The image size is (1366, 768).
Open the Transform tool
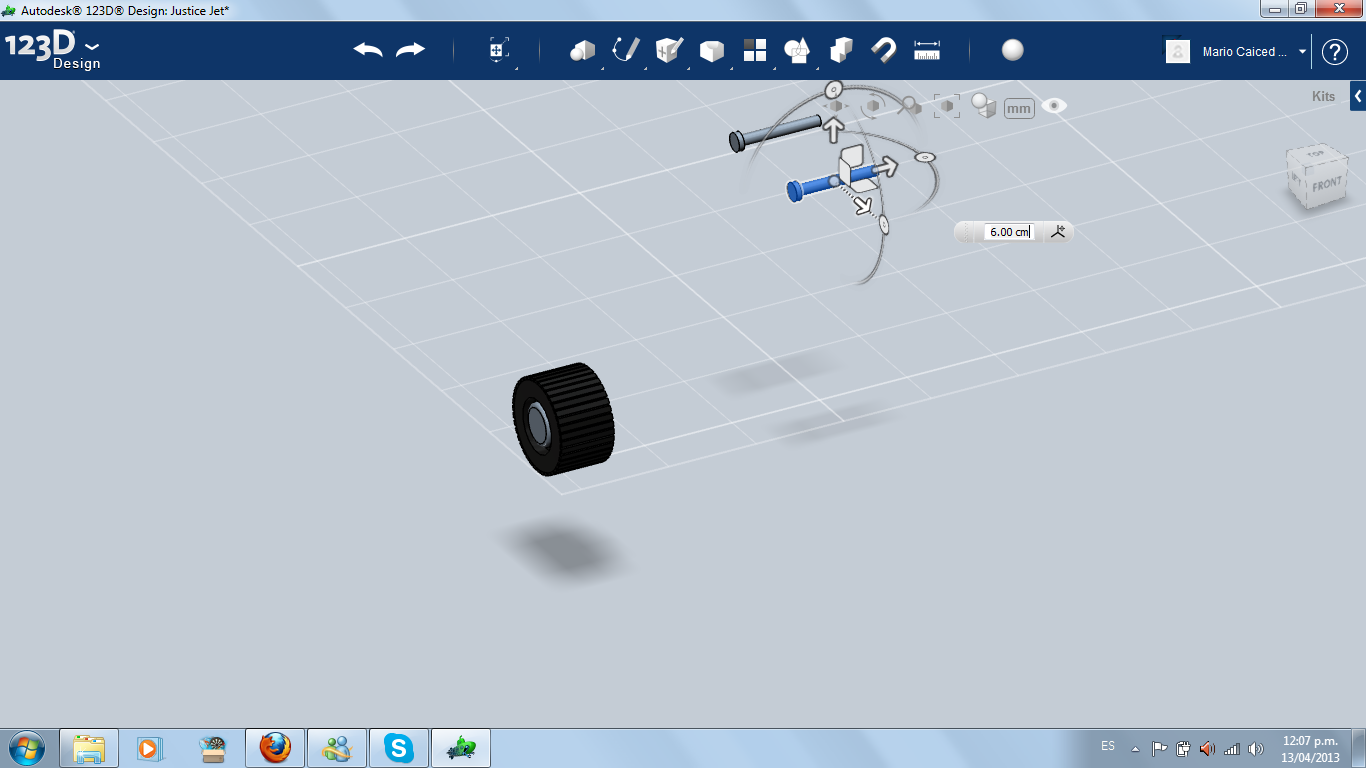[499, 50]
